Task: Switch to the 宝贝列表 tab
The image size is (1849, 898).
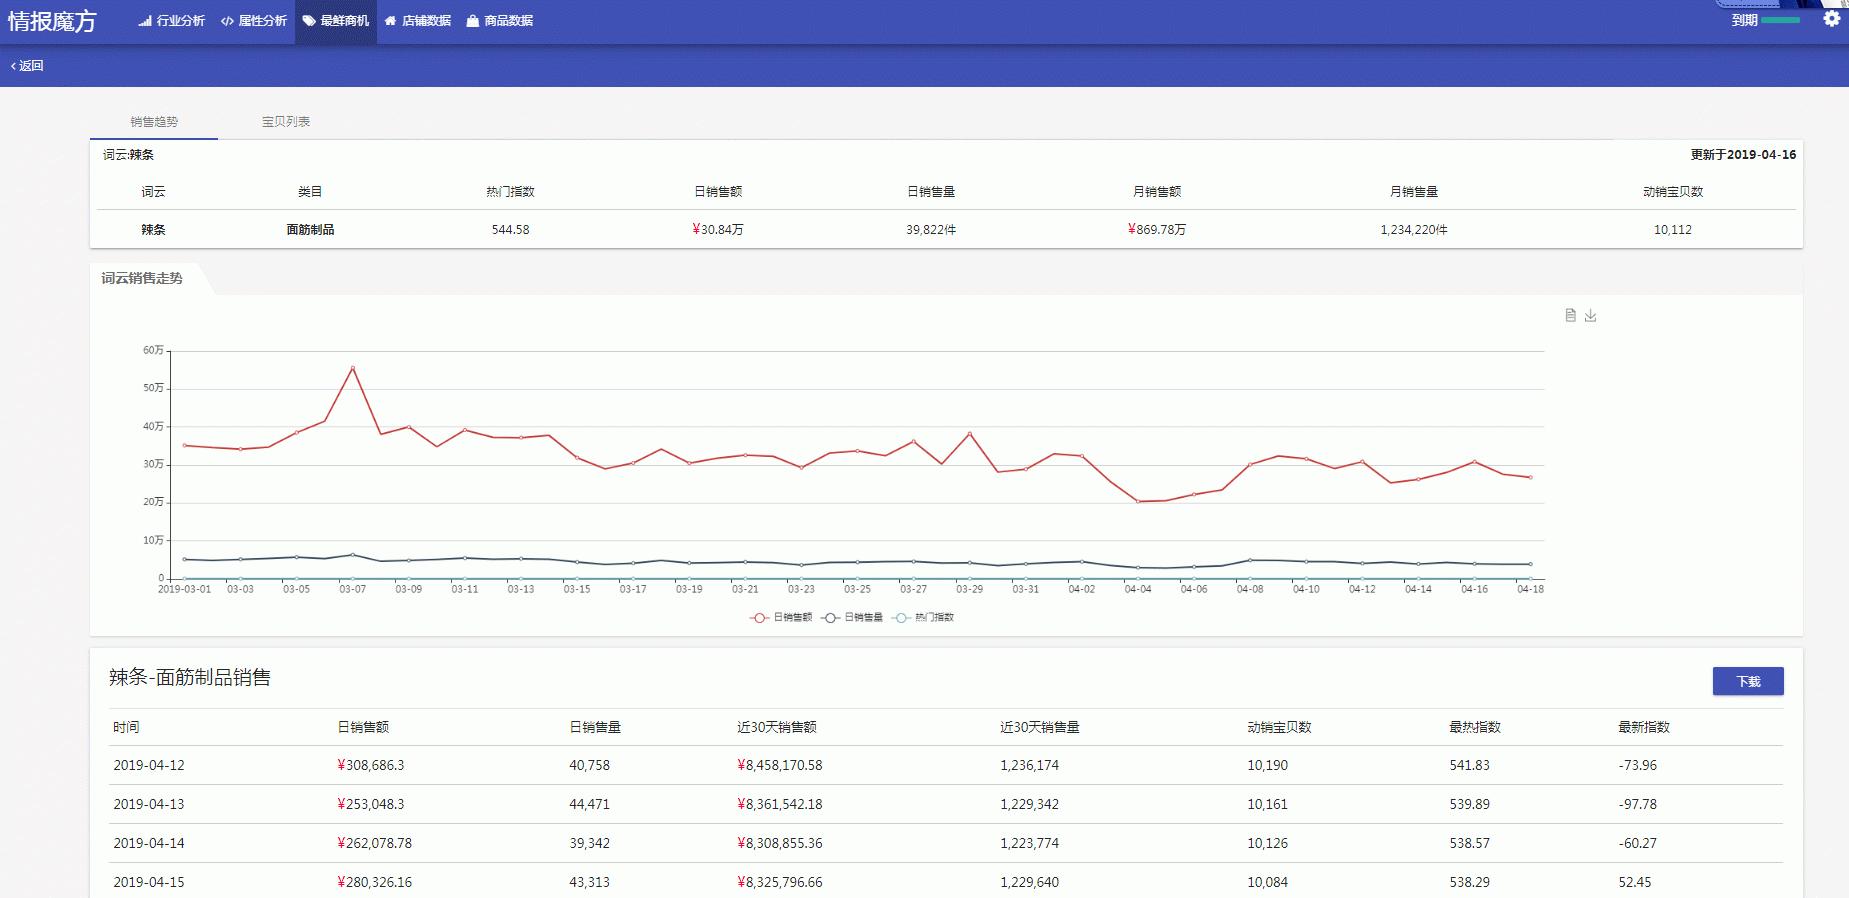Action: pyautogui.click(x=286, y=122)
